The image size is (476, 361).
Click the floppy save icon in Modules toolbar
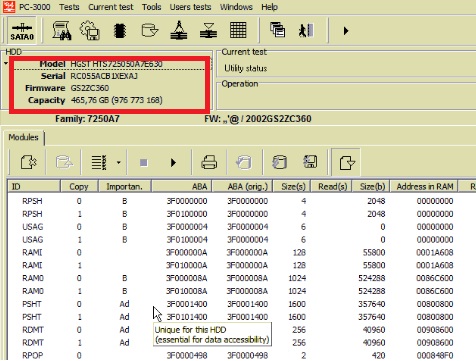tap(310, 162)
